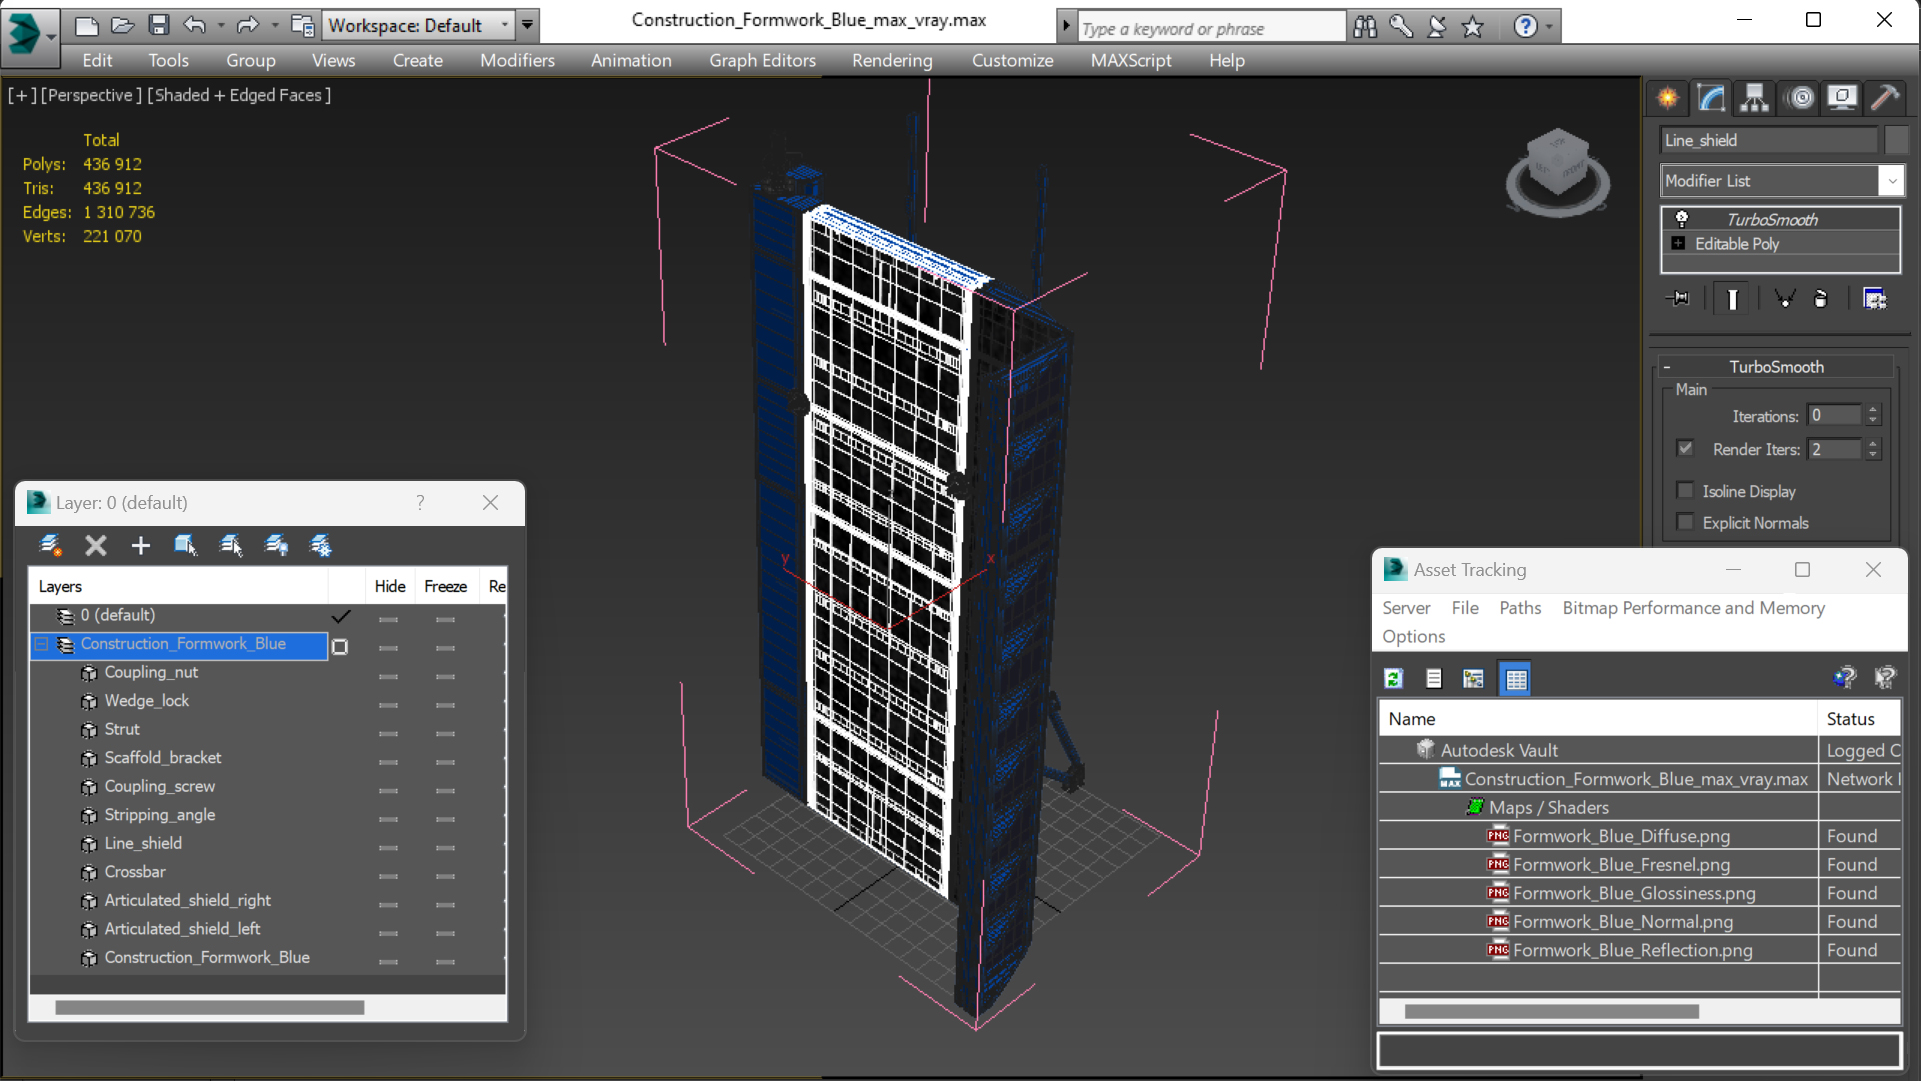This screenshot has height=1081, width=1921.
Task: Open the Rendering menu
Action: [x=892, y=60]
